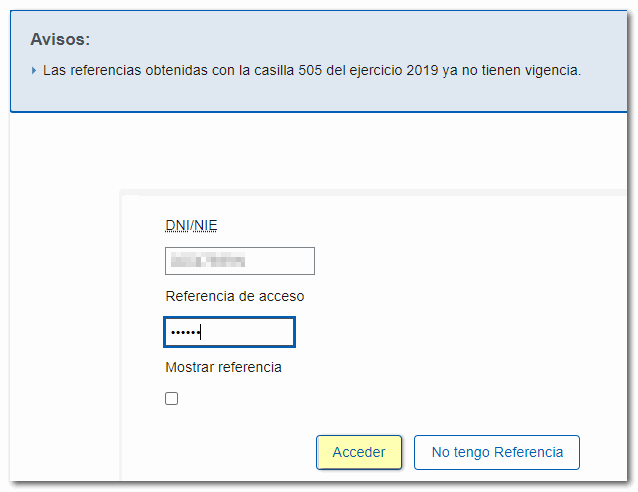Screen dimensions: 638x492
Task: Click the white gap below the Avisos panel
Action: pyautogui.click(x=320, y=150)
